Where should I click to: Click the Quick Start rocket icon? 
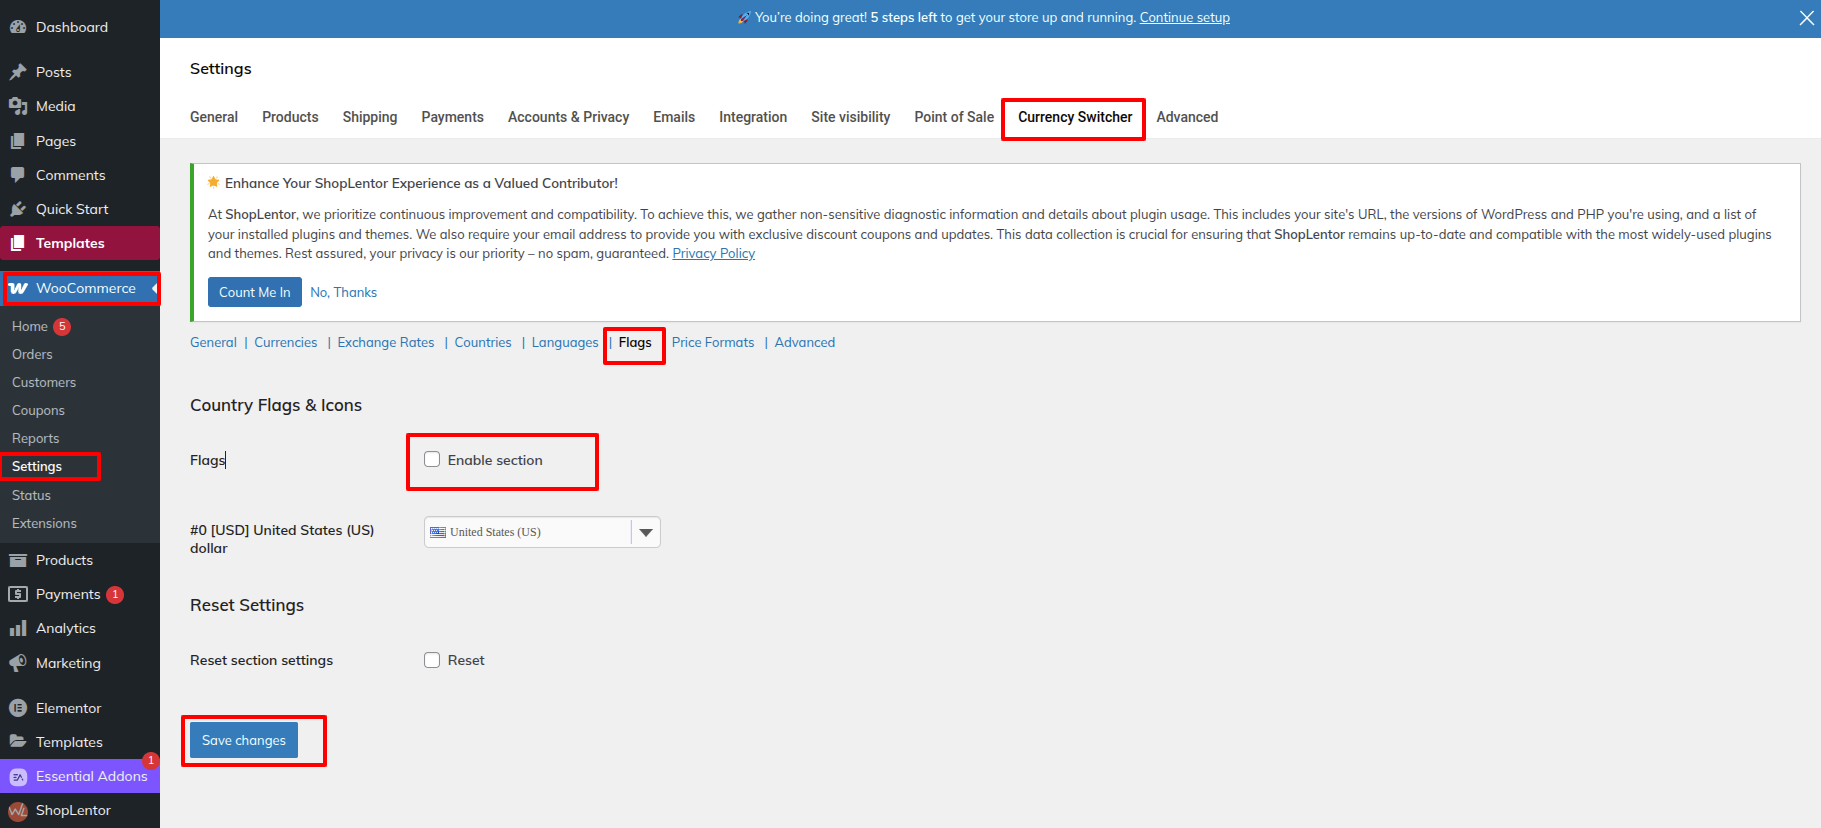click(x=18, y=209)
